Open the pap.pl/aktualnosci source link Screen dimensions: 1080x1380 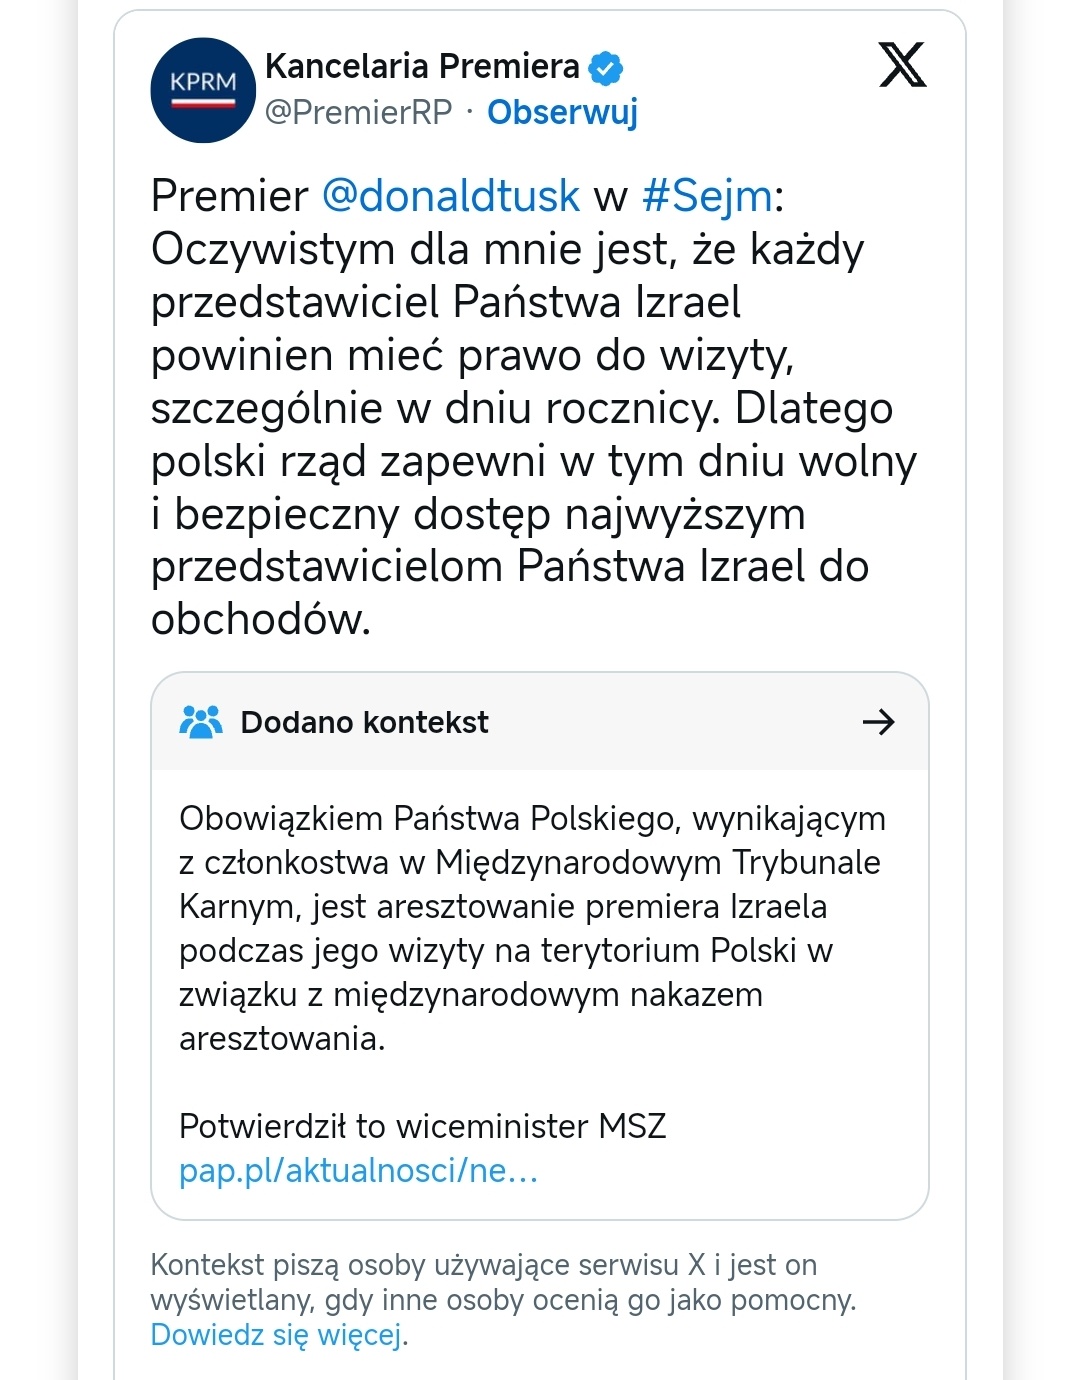(358, 1170)
